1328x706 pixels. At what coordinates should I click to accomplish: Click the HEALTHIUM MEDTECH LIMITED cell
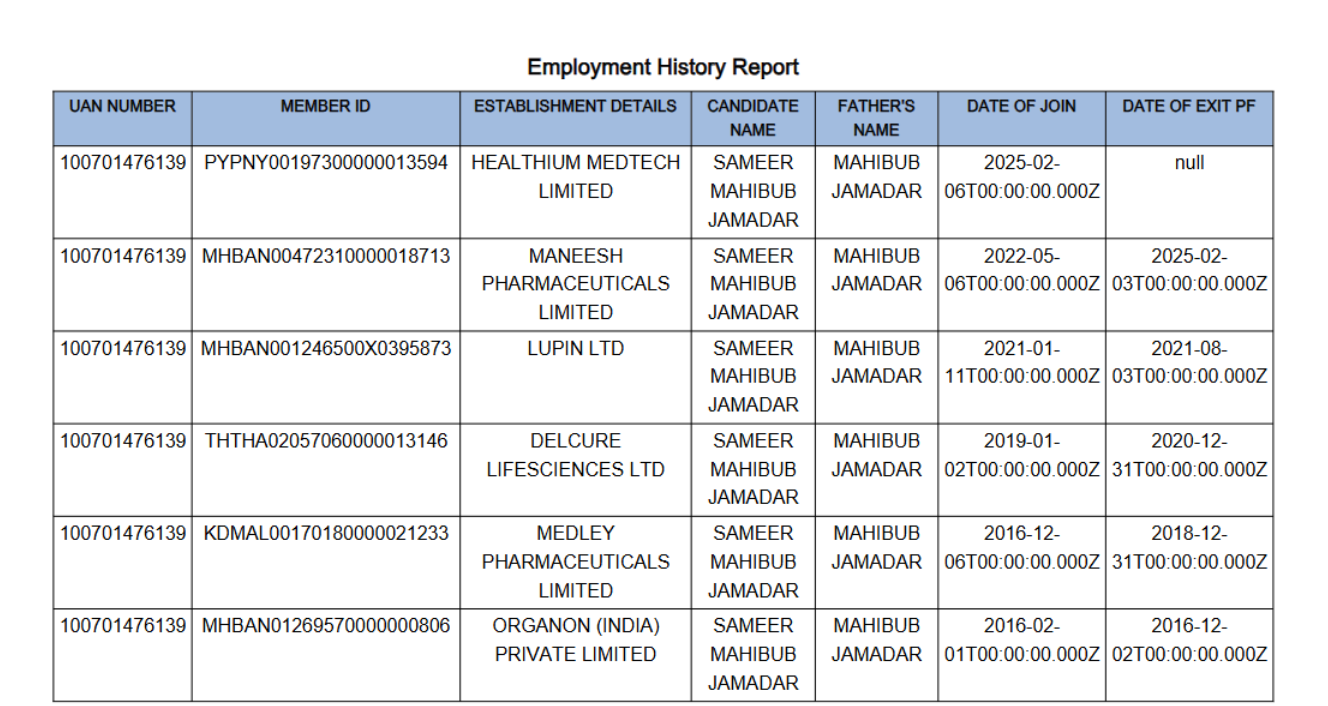pyautogui.click(x=575, y=177)
